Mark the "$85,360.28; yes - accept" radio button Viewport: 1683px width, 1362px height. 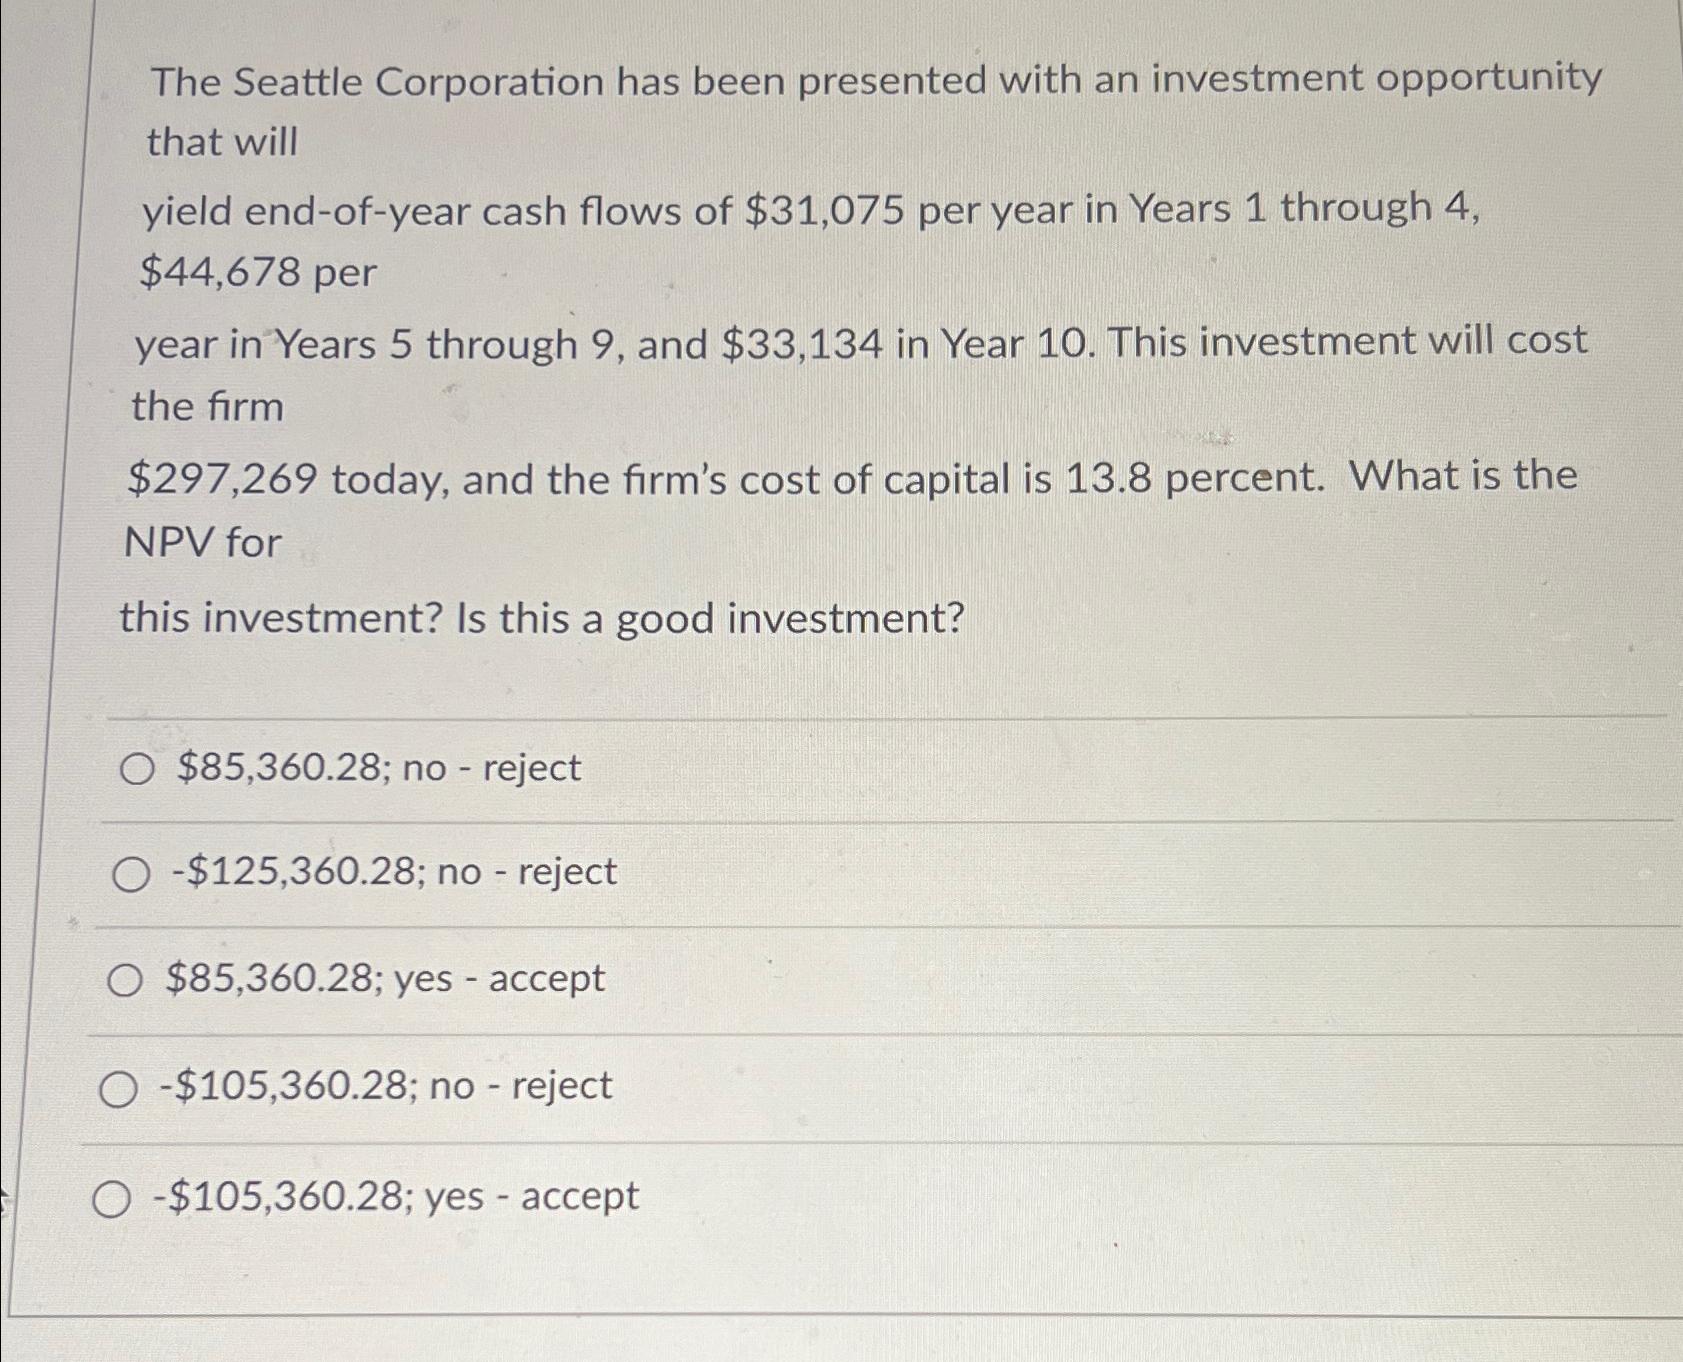[124, 981]
